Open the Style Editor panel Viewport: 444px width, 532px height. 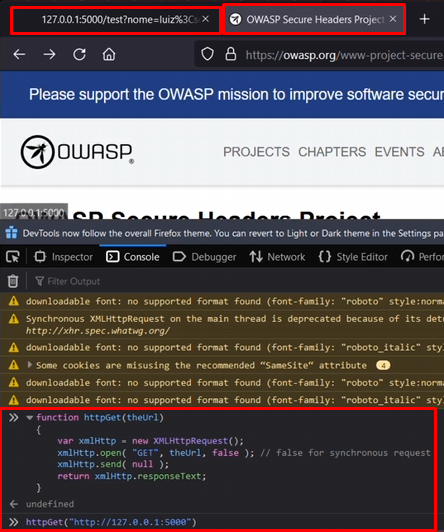353,257
